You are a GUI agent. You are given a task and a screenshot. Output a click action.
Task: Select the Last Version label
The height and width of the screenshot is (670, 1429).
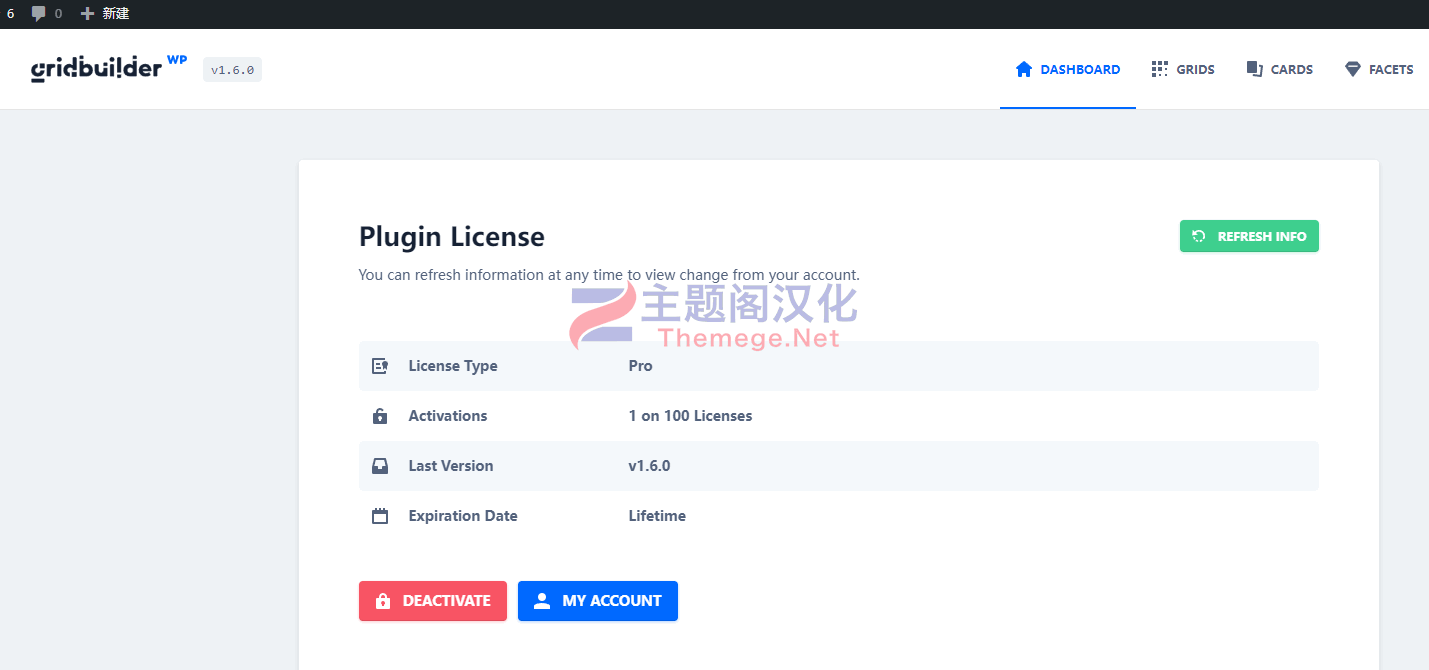point(451,466)
